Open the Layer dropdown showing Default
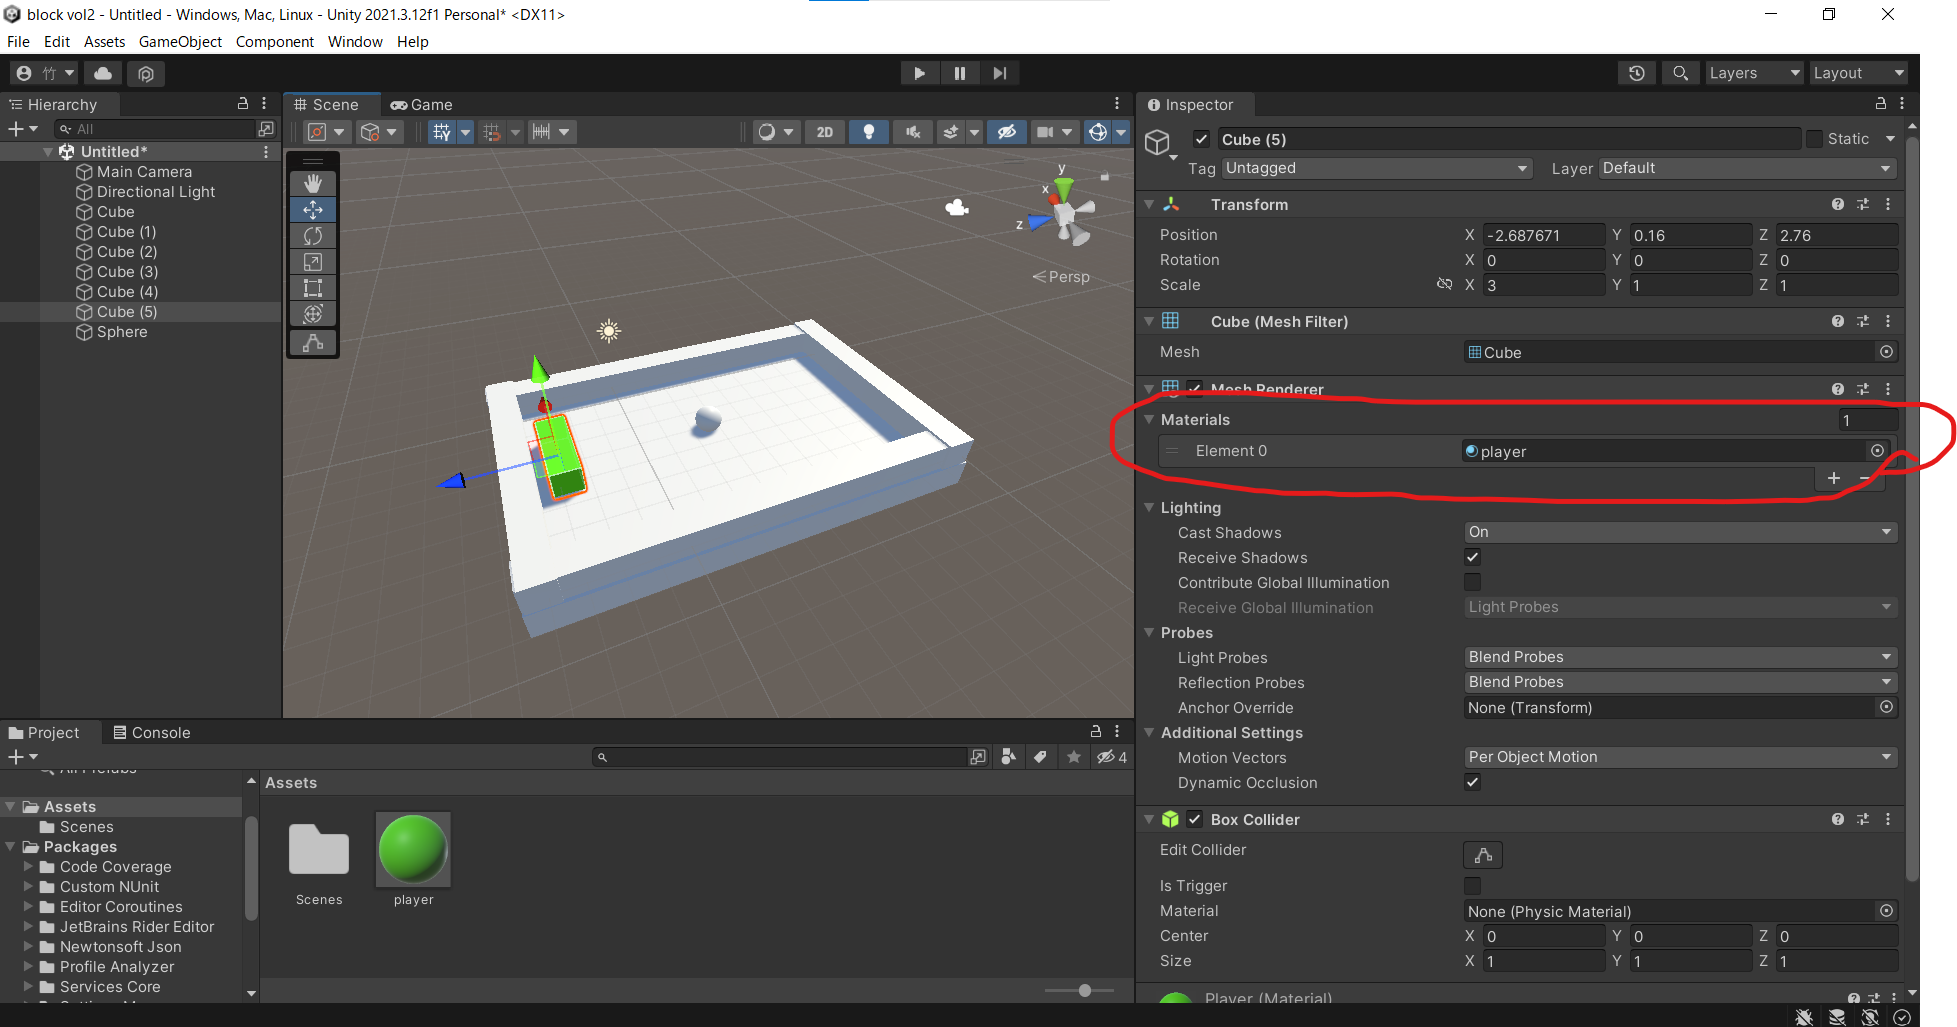This screenshot has width=1957, height=1027. [1748, 168]
